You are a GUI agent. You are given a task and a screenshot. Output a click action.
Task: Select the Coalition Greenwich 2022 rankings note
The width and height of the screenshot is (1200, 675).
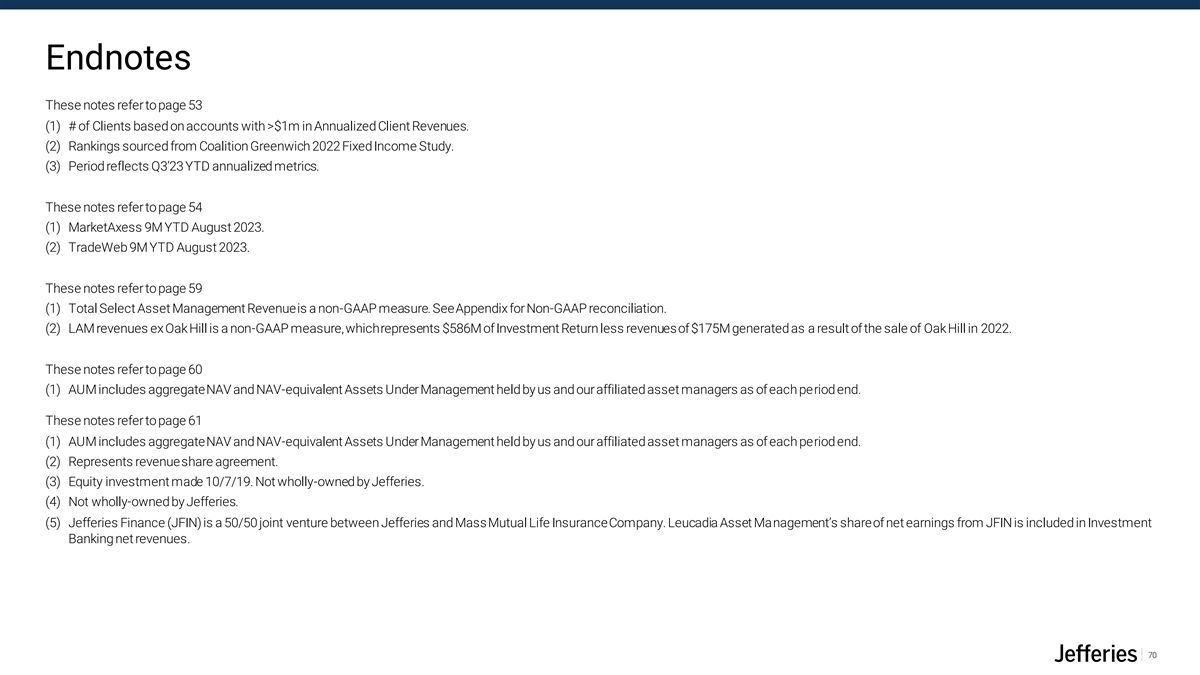(x=250, y=146)
